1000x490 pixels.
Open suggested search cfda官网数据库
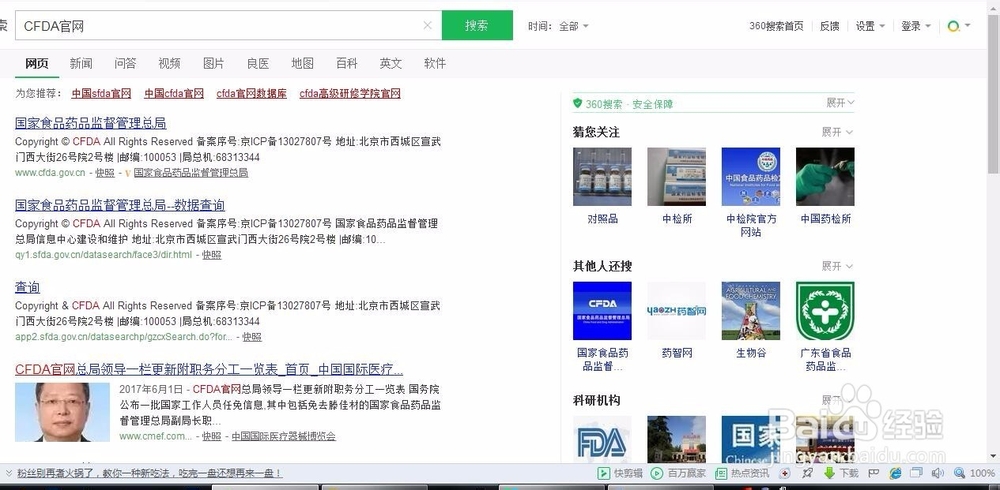coord(251,93)
